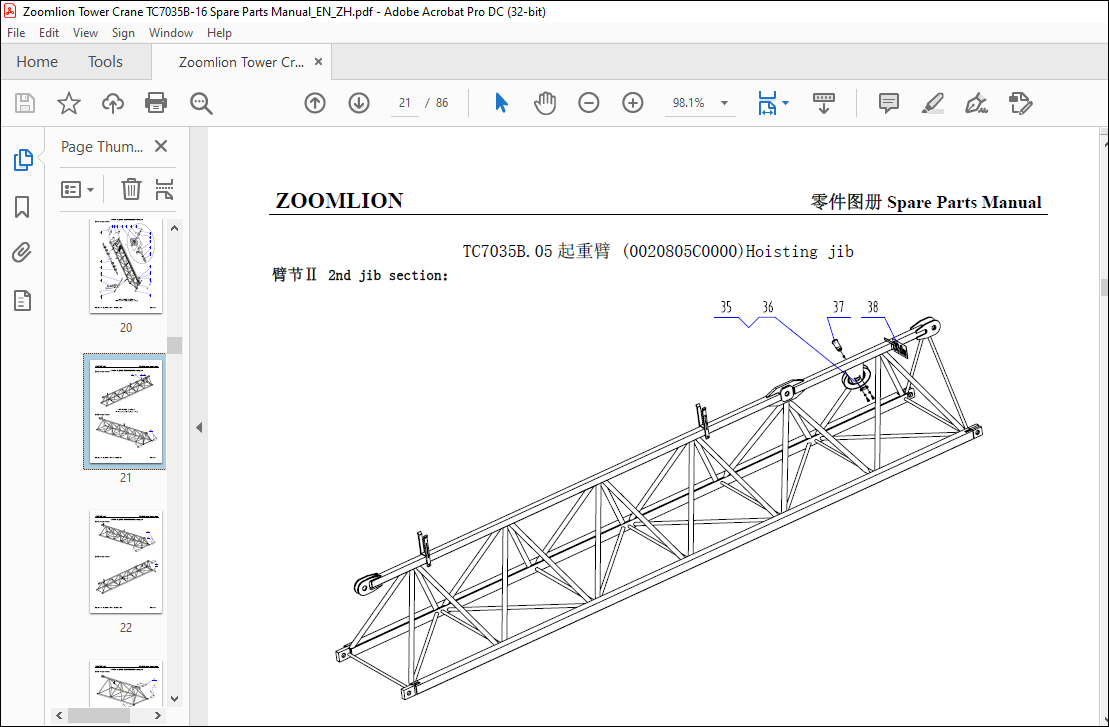Click the Fit page width icon
Image resolution: width=1109 pixels, height=727 pixels.
coord(767,103)
